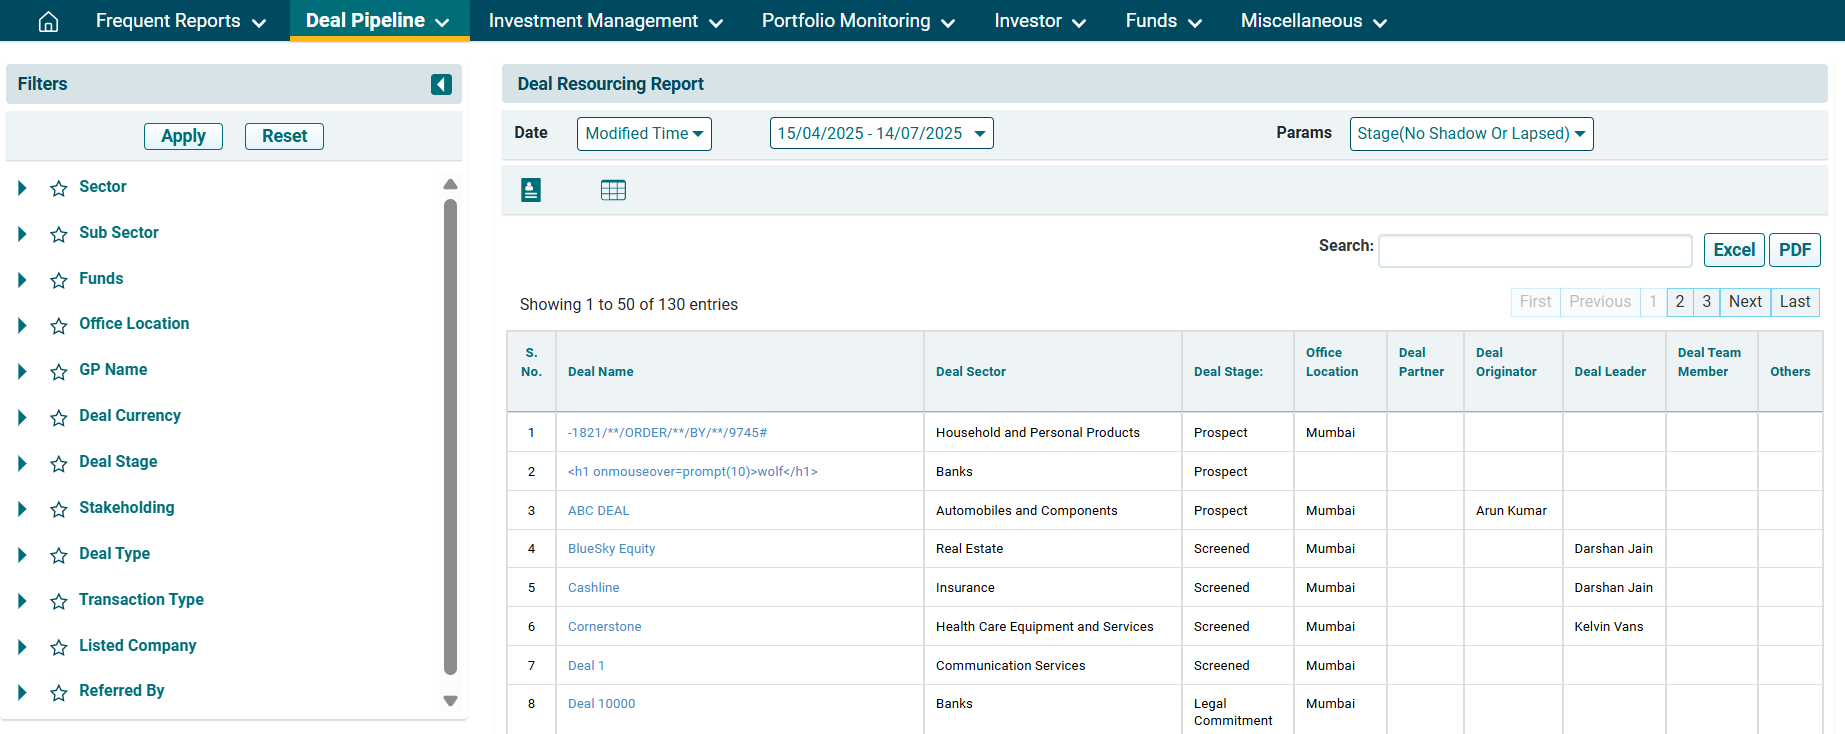This screenshot has height=734, width=1845.
Task: Open the Stage params dropdown
Action: tap(1470, 134)
